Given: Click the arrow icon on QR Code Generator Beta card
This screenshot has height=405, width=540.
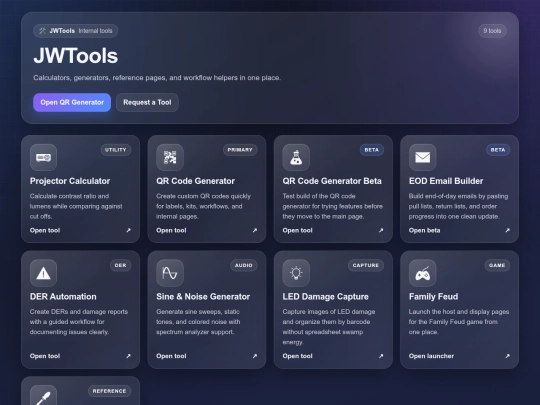Looking at the screenshot, I should pos(381,230).
